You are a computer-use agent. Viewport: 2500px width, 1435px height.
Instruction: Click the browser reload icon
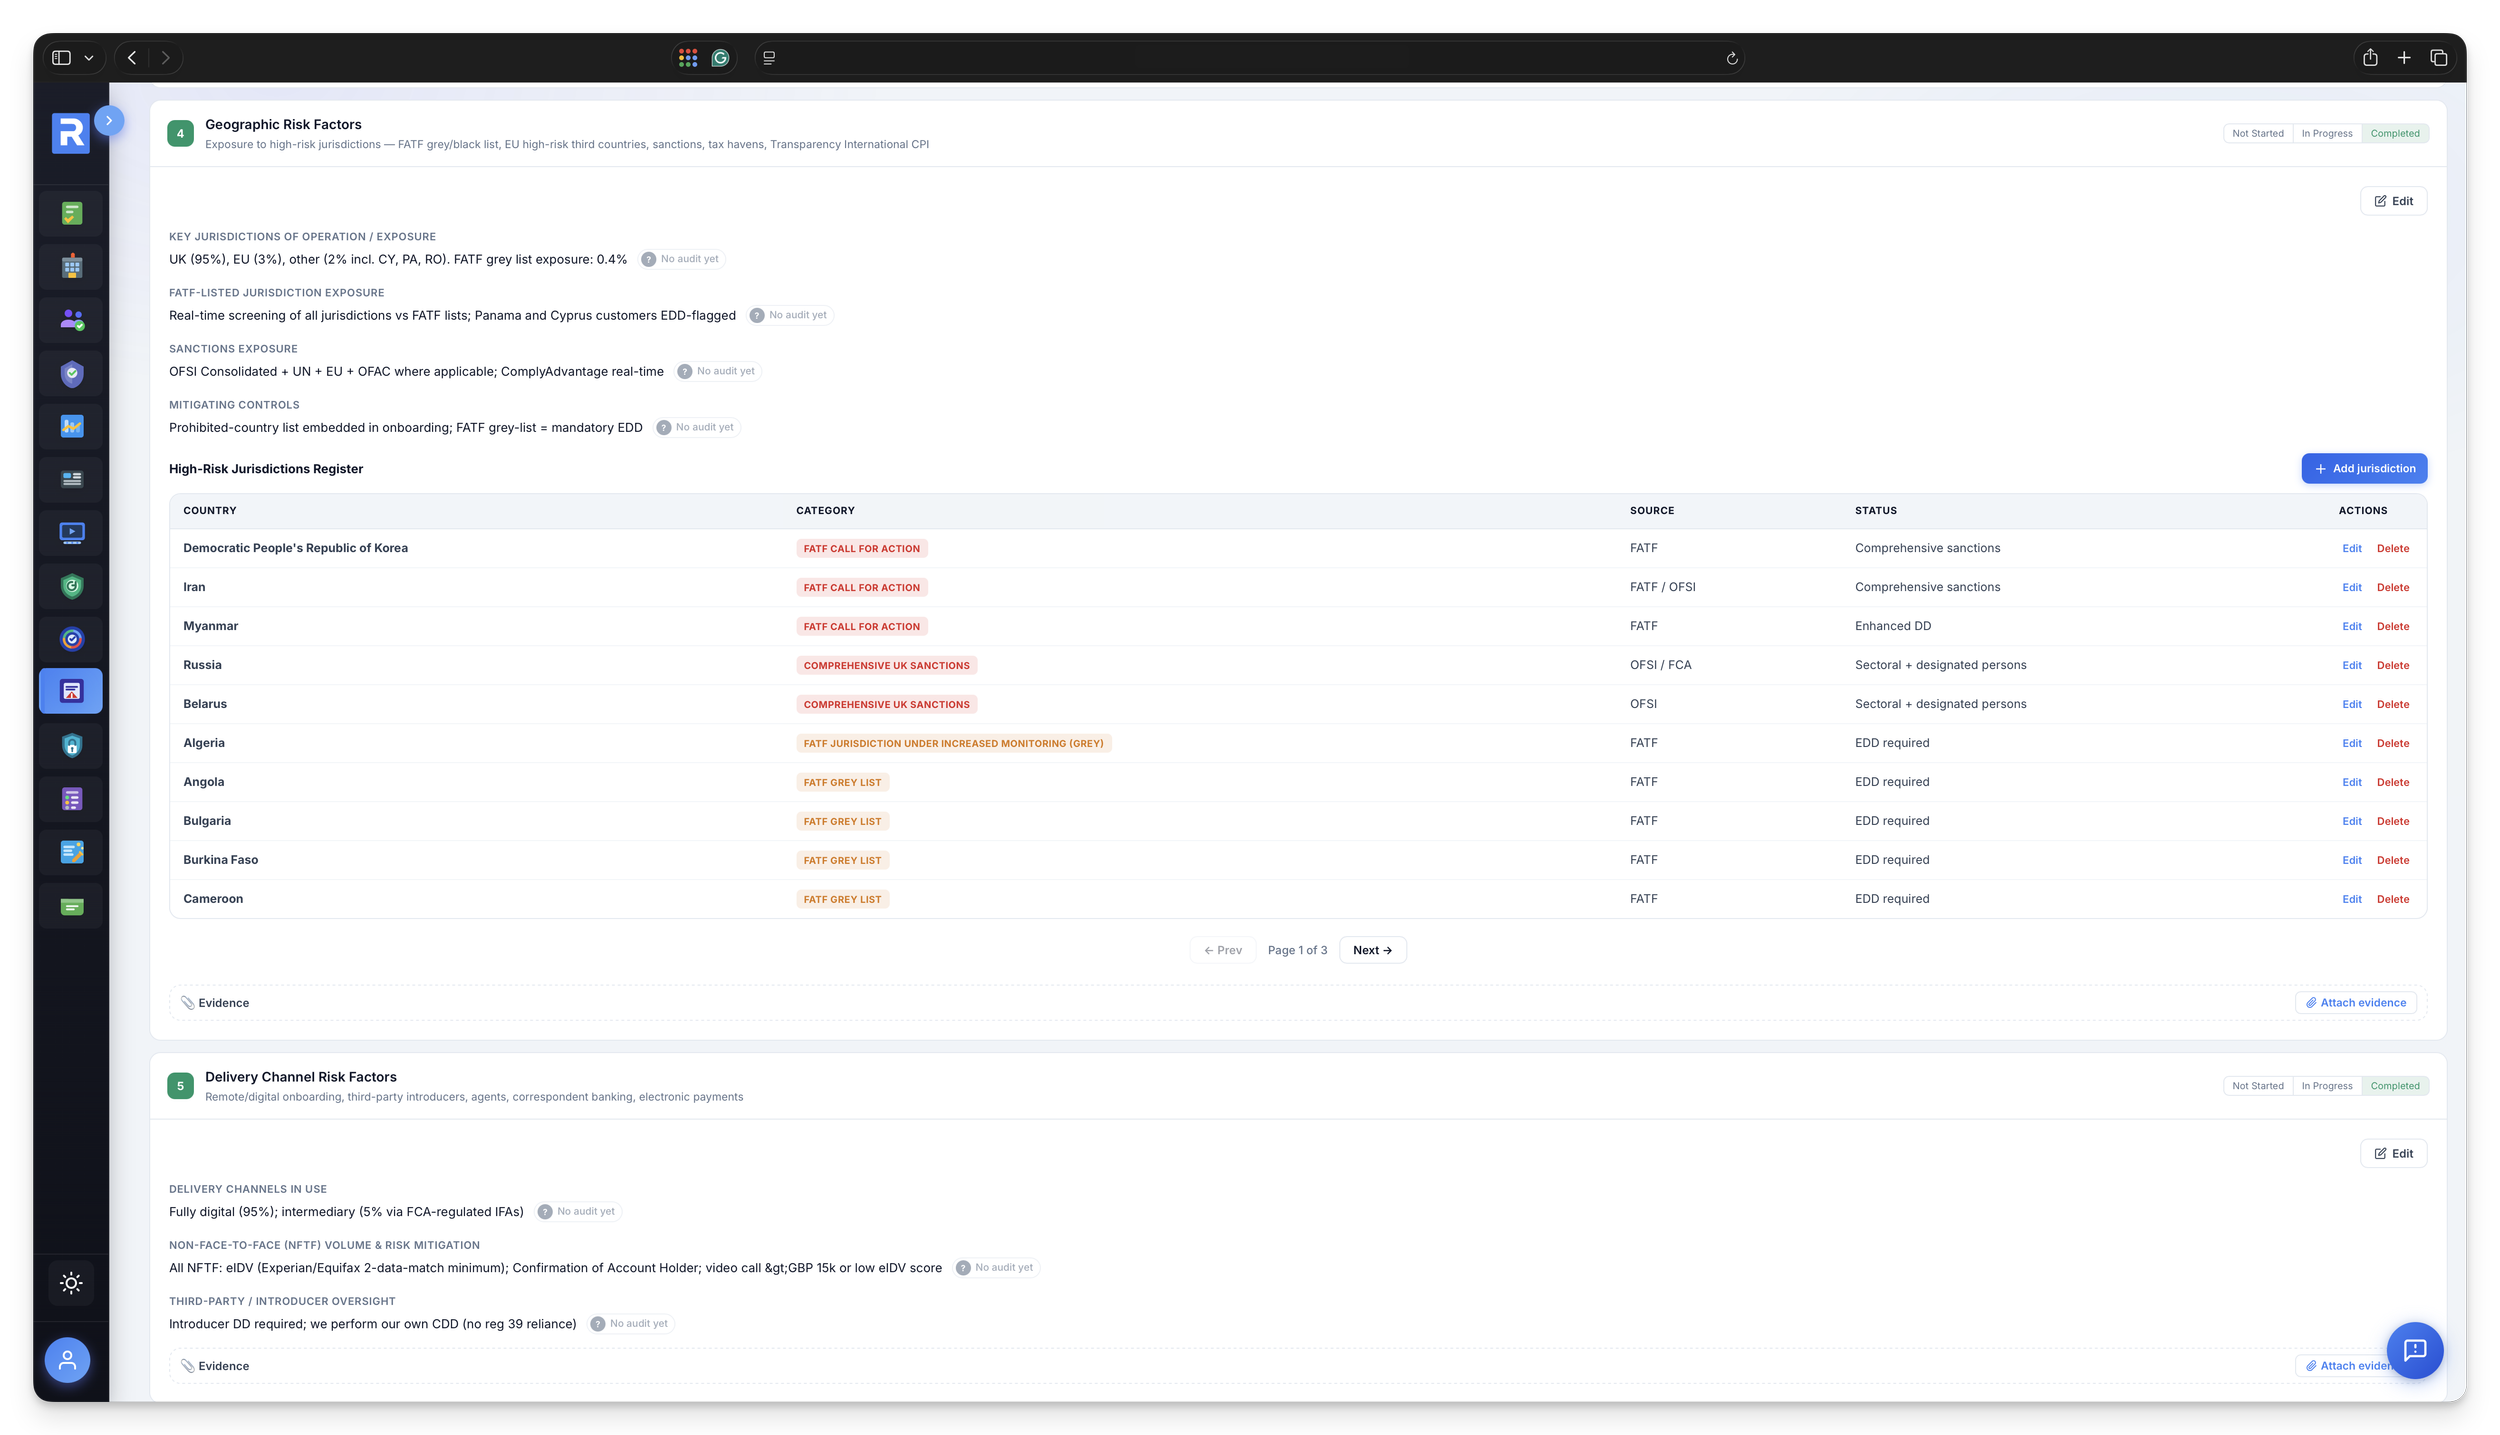tap(1732, 58)
